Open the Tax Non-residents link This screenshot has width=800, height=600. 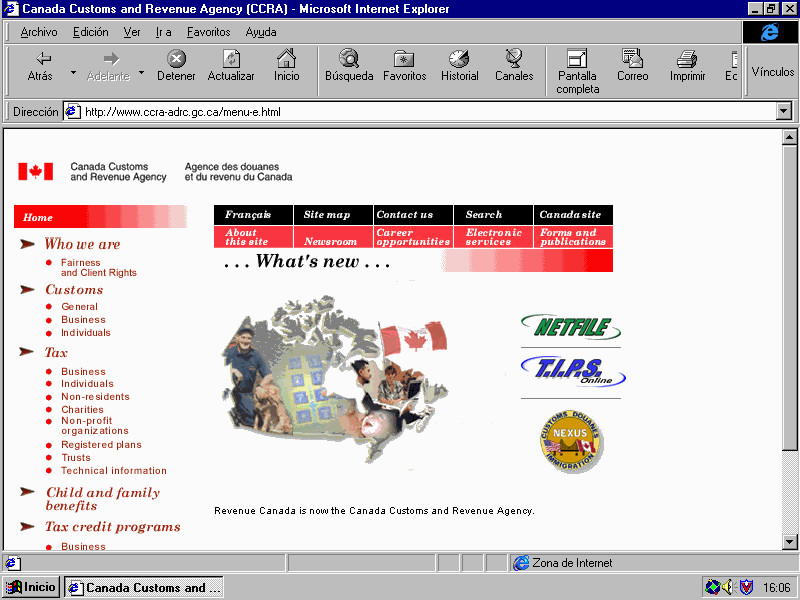[x=95, y=396]
